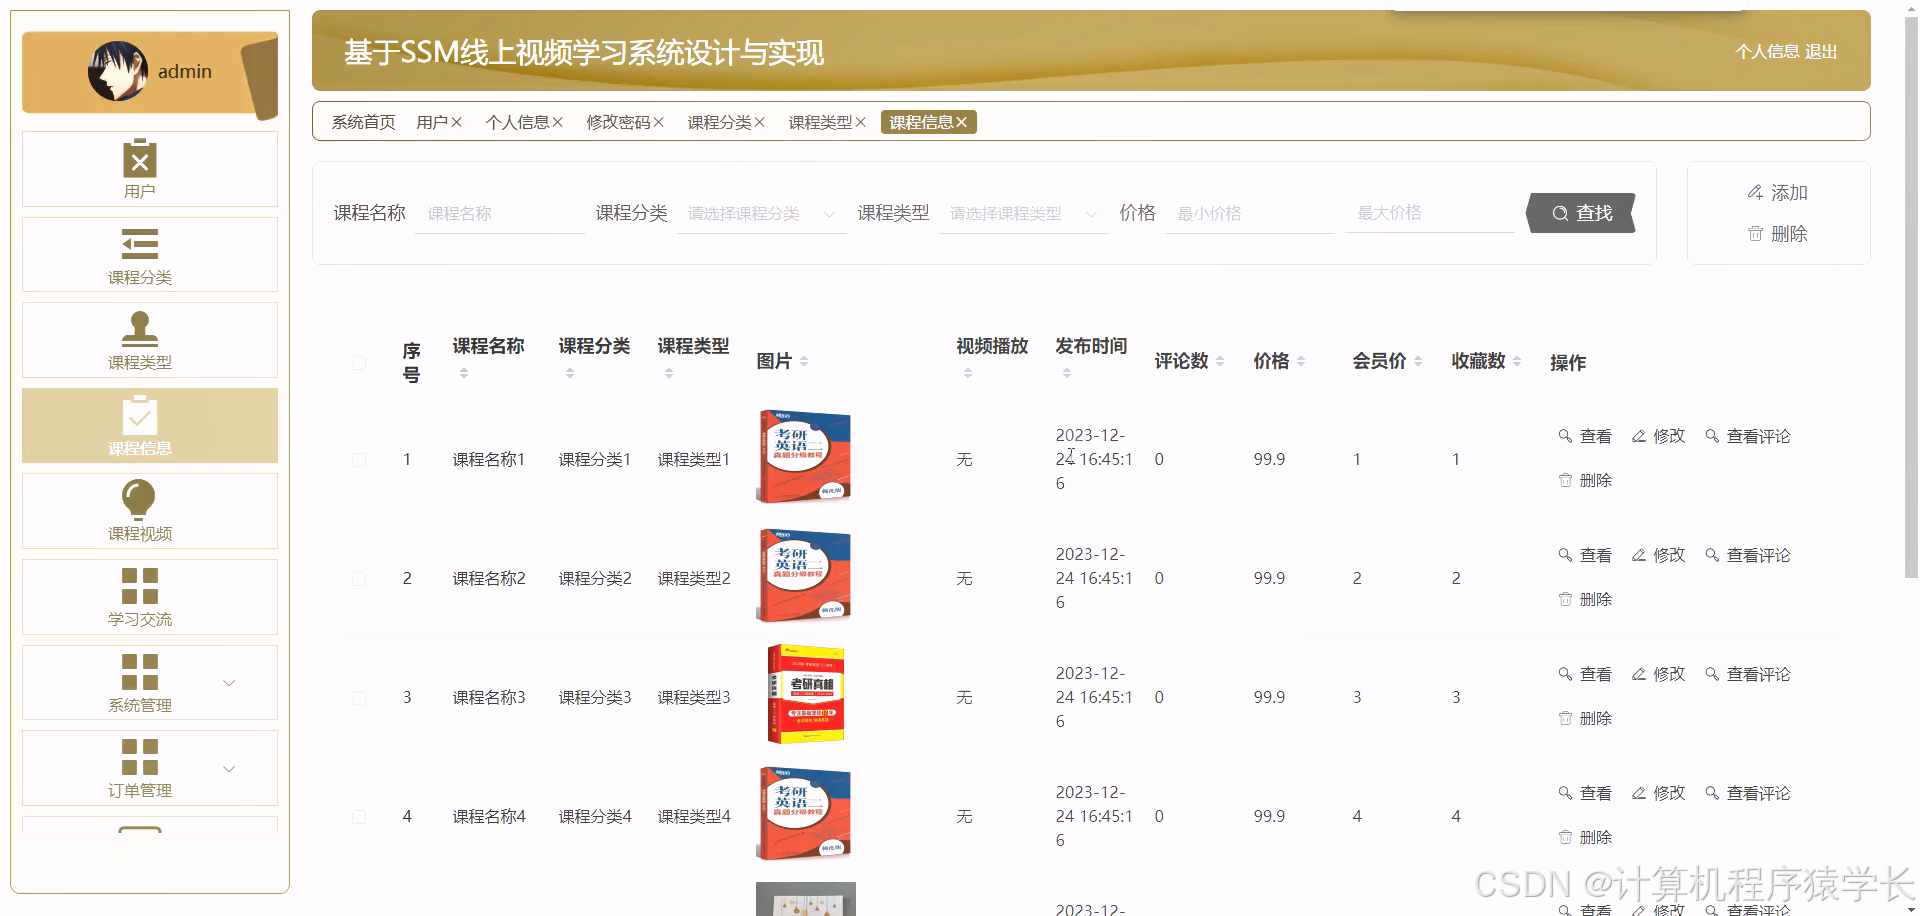Open book cover thumbnail for 课程名称3
The width and height of the screenshot is (1920, 916).
click(806, 694)
